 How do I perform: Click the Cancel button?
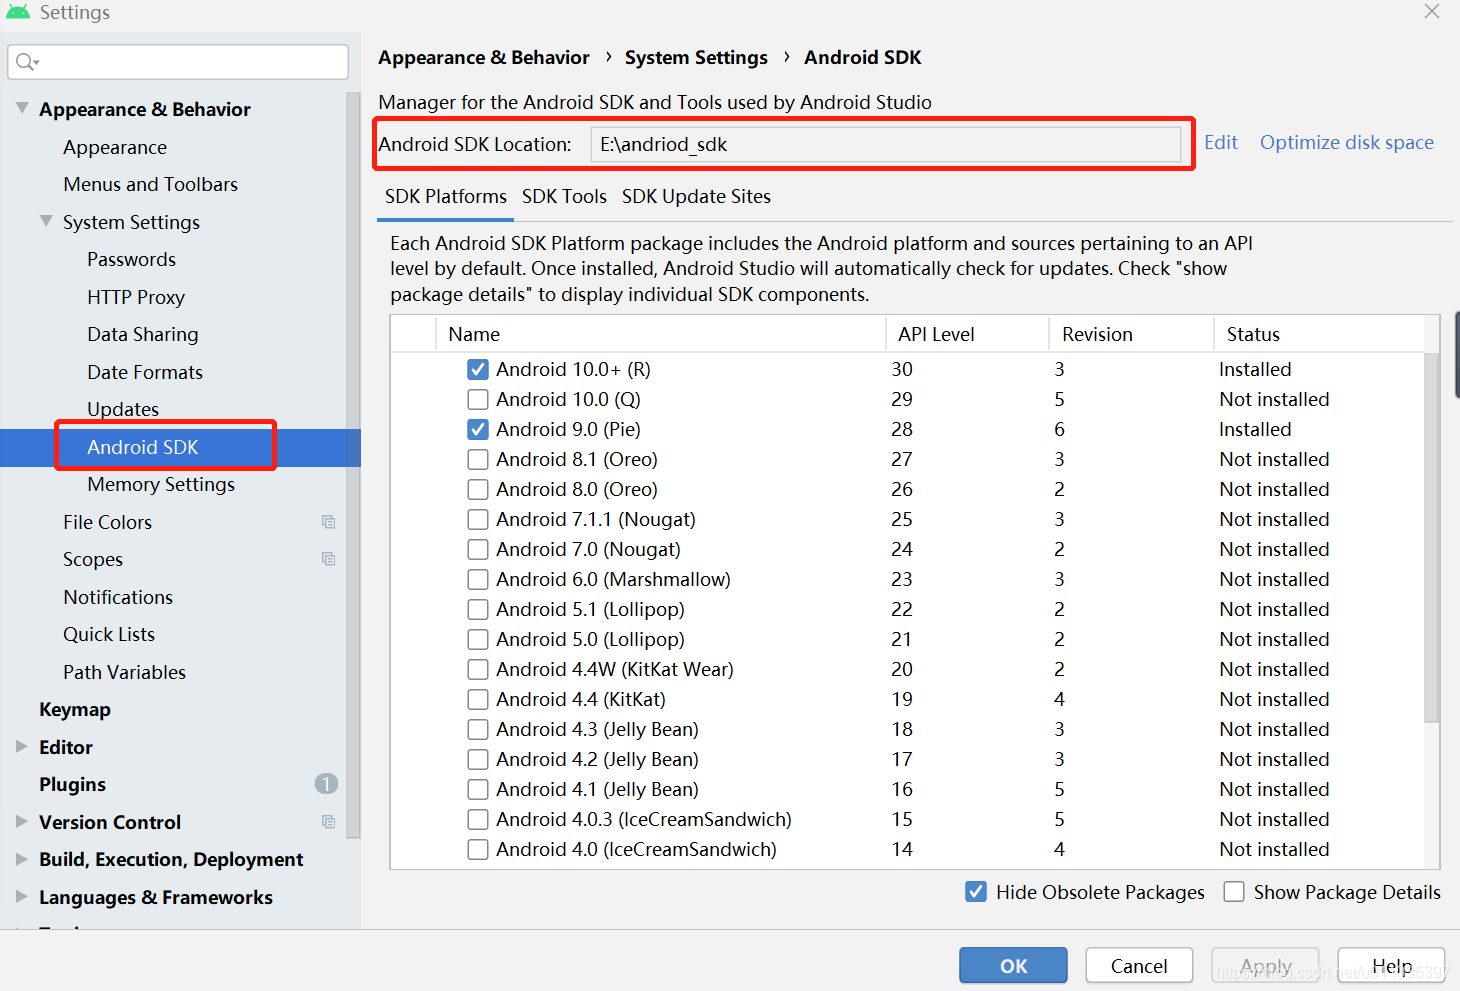point(1139,966)
